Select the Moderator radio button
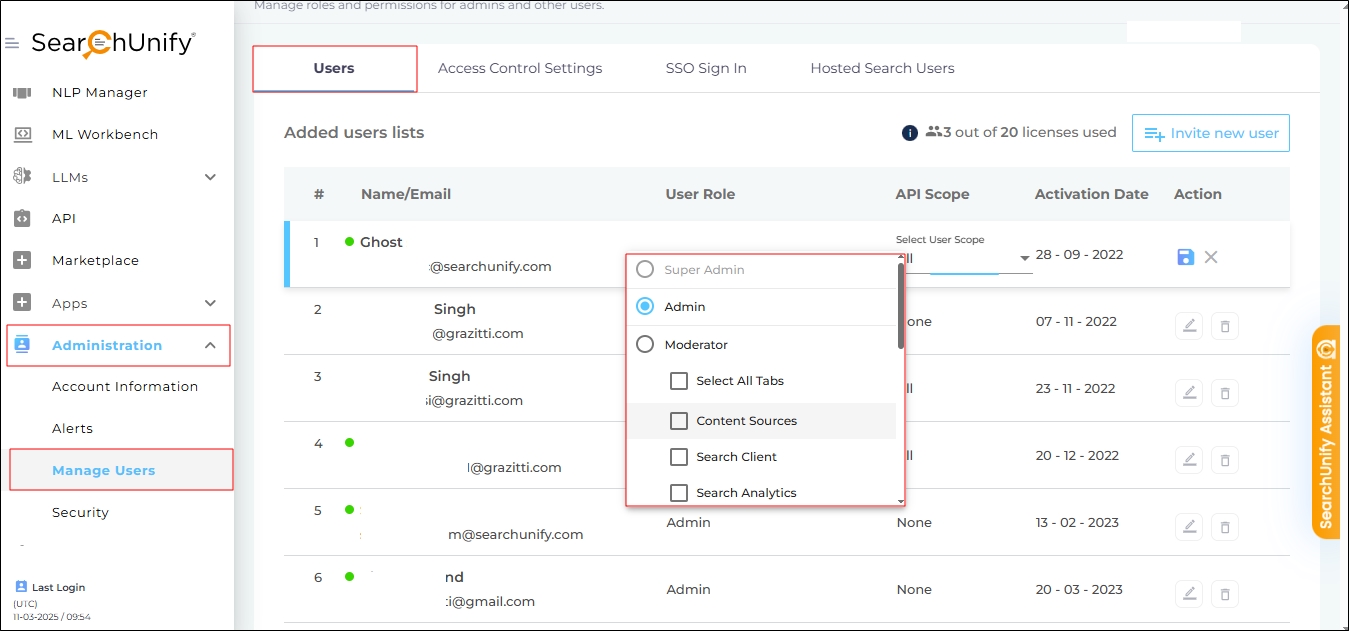This screenshot has height=631, width=1349. 646,345
